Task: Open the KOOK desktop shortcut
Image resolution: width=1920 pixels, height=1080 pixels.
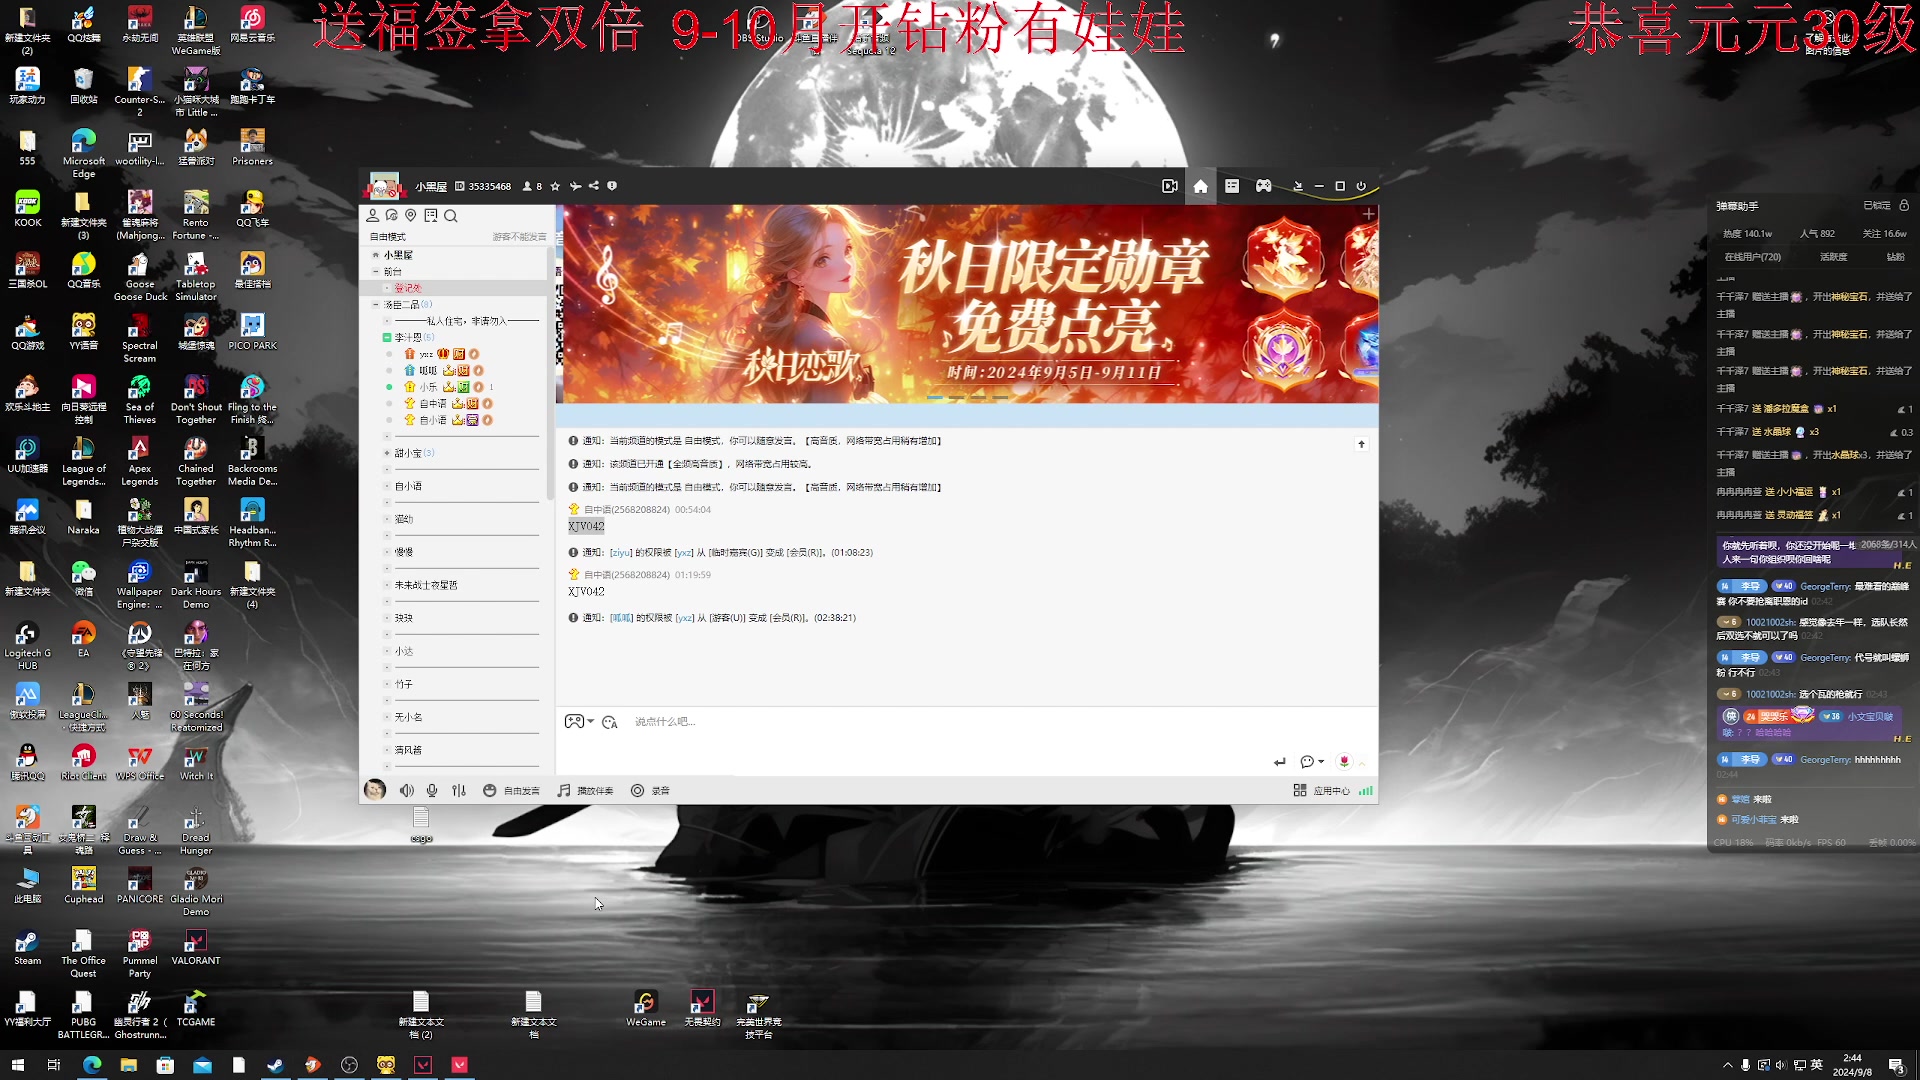Action: click(27, 209)
